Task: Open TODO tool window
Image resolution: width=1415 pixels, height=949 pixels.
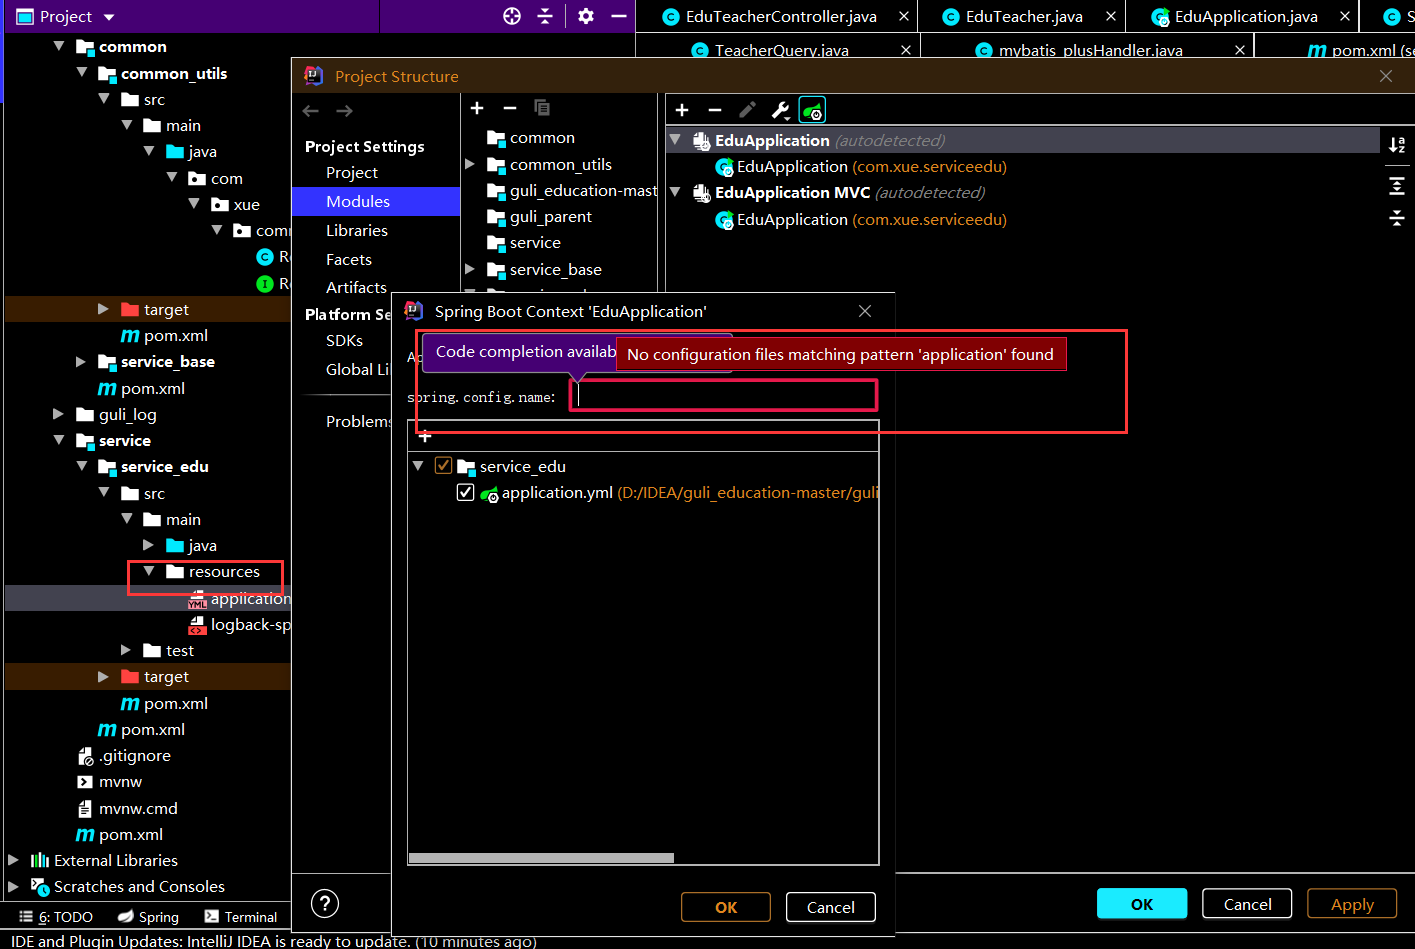Action: [56, 917]
